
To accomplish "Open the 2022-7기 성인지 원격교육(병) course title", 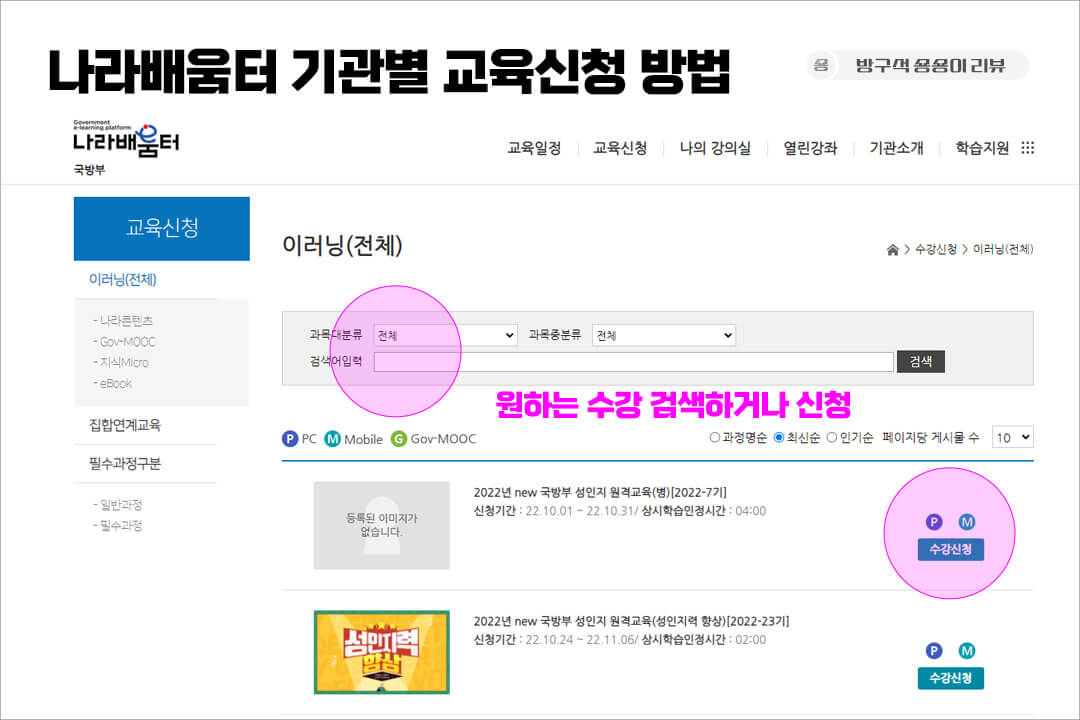I will coord(600,493).
